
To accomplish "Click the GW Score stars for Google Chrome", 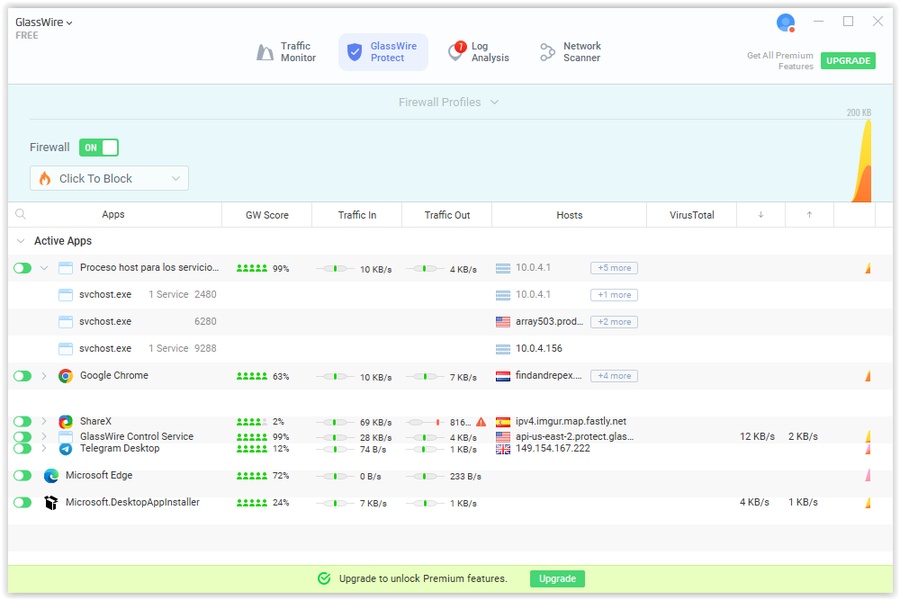I will tap(252, 377).
